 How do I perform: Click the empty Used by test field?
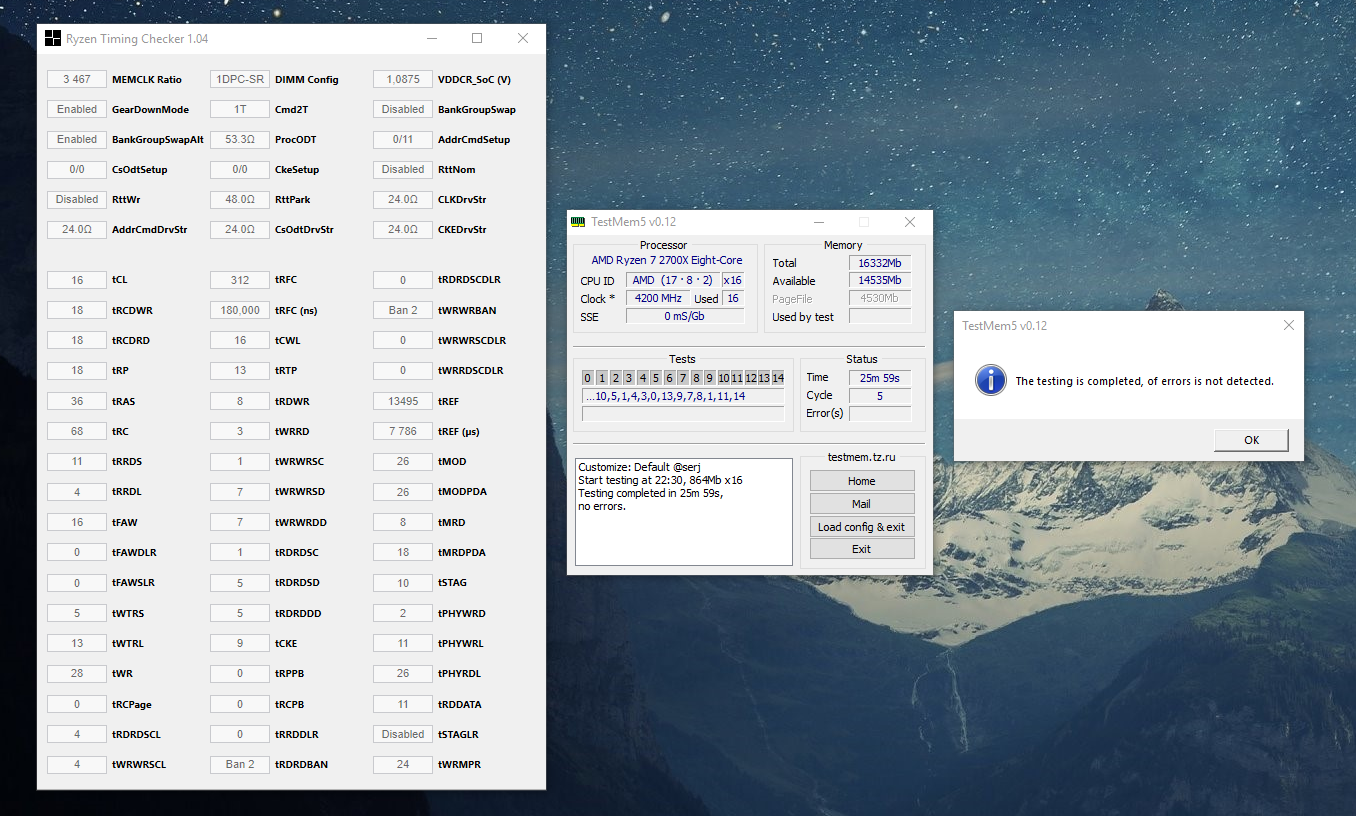pos(880,316)
